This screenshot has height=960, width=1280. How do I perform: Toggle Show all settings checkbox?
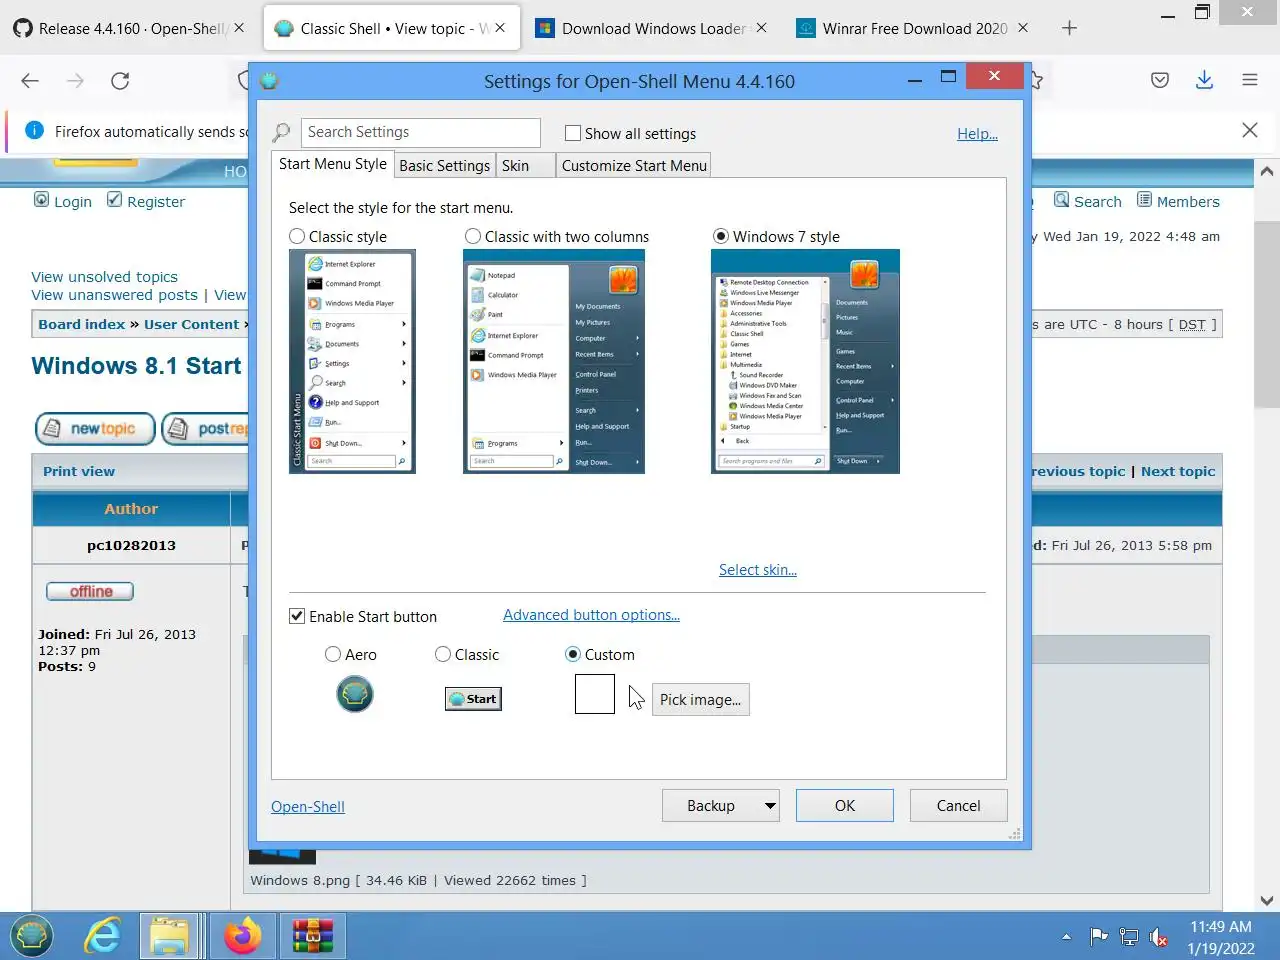coord(573,133)
